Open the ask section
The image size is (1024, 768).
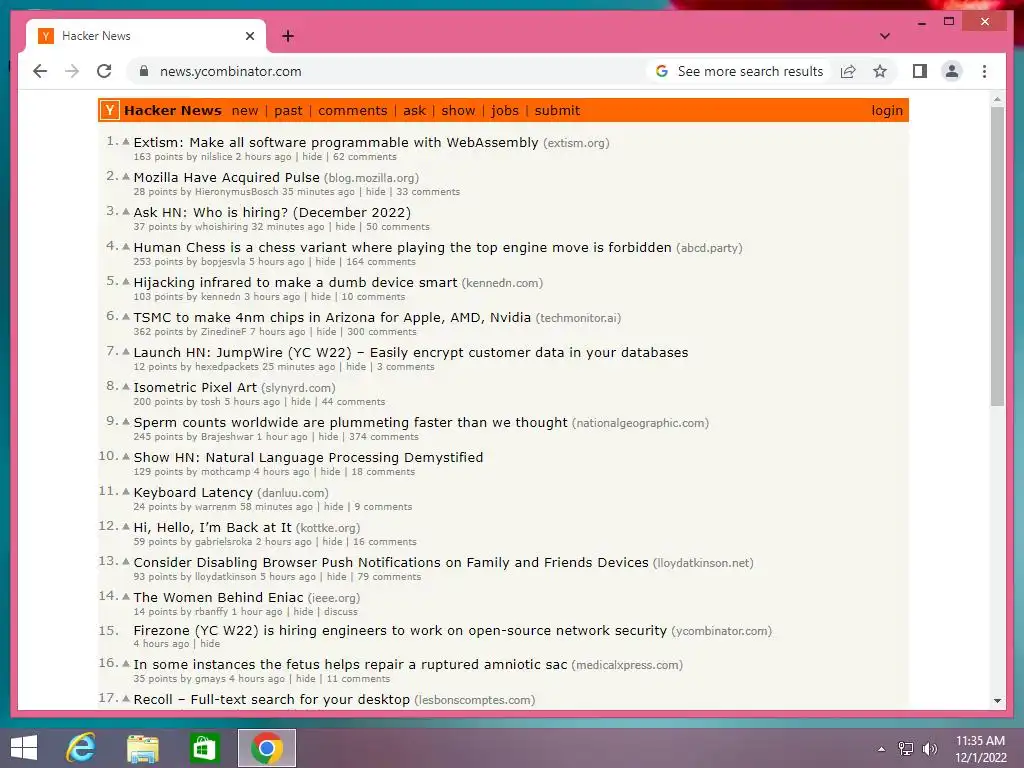point(414,110)
